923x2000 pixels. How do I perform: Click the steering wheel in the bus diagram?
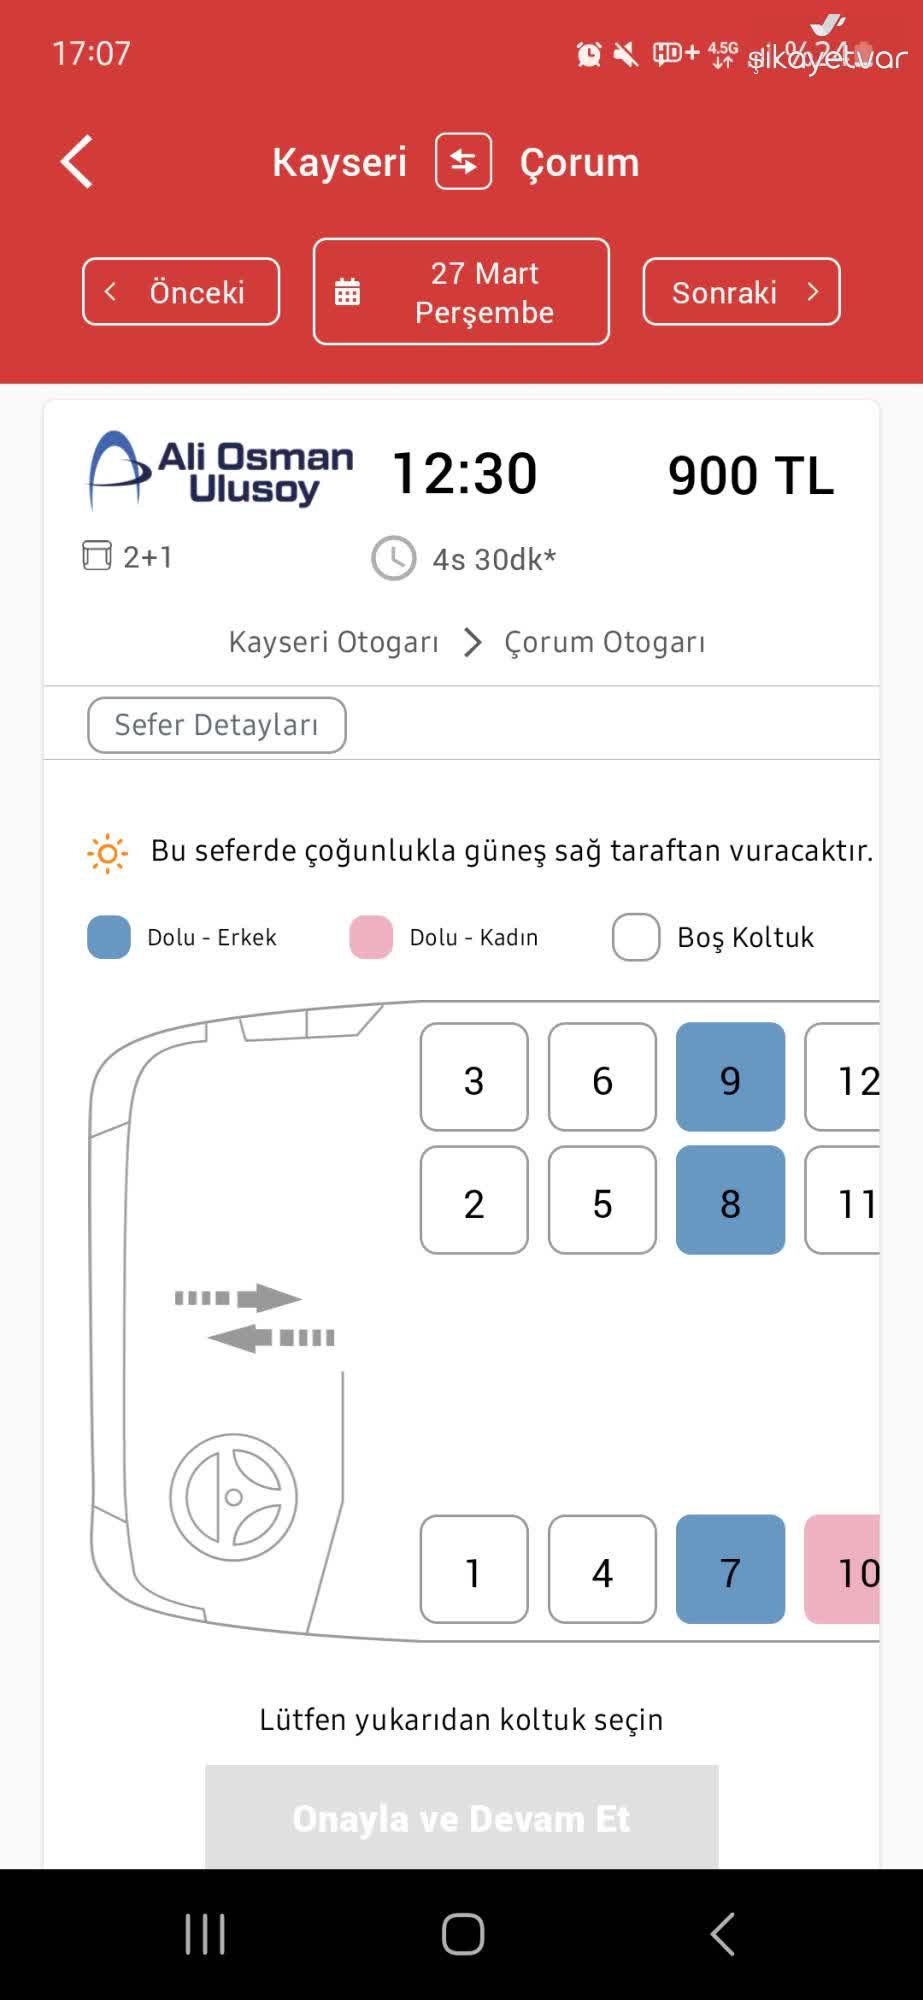[233, 1497]
